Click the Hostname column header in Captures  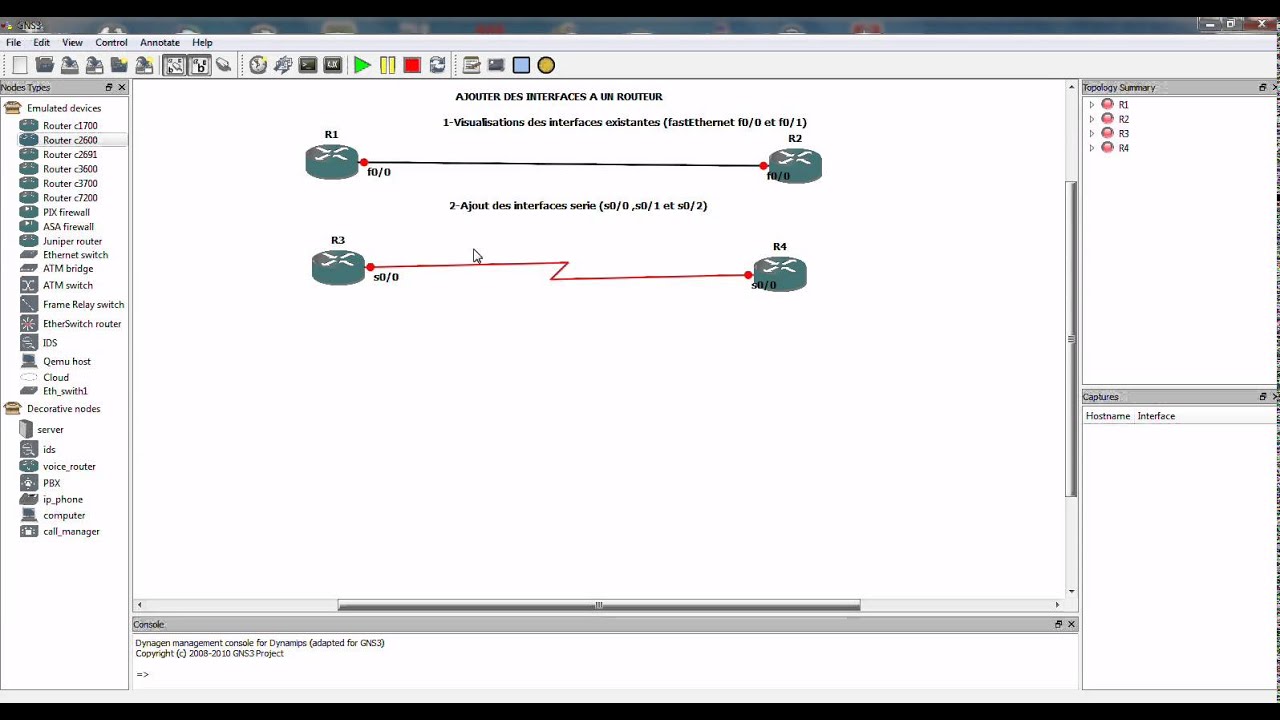(1108, 416)
